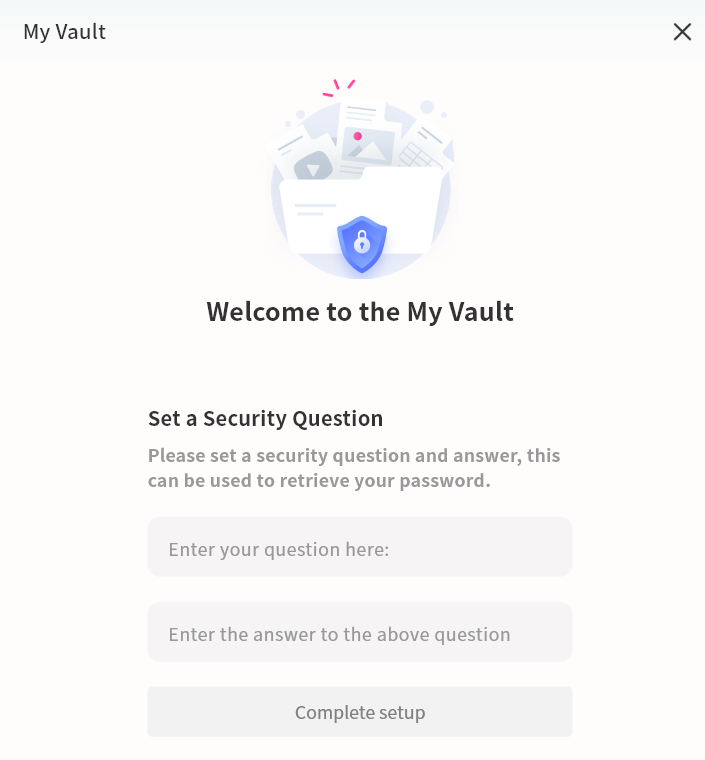Click the lined paper on illustration's left edge

[291, 146]
